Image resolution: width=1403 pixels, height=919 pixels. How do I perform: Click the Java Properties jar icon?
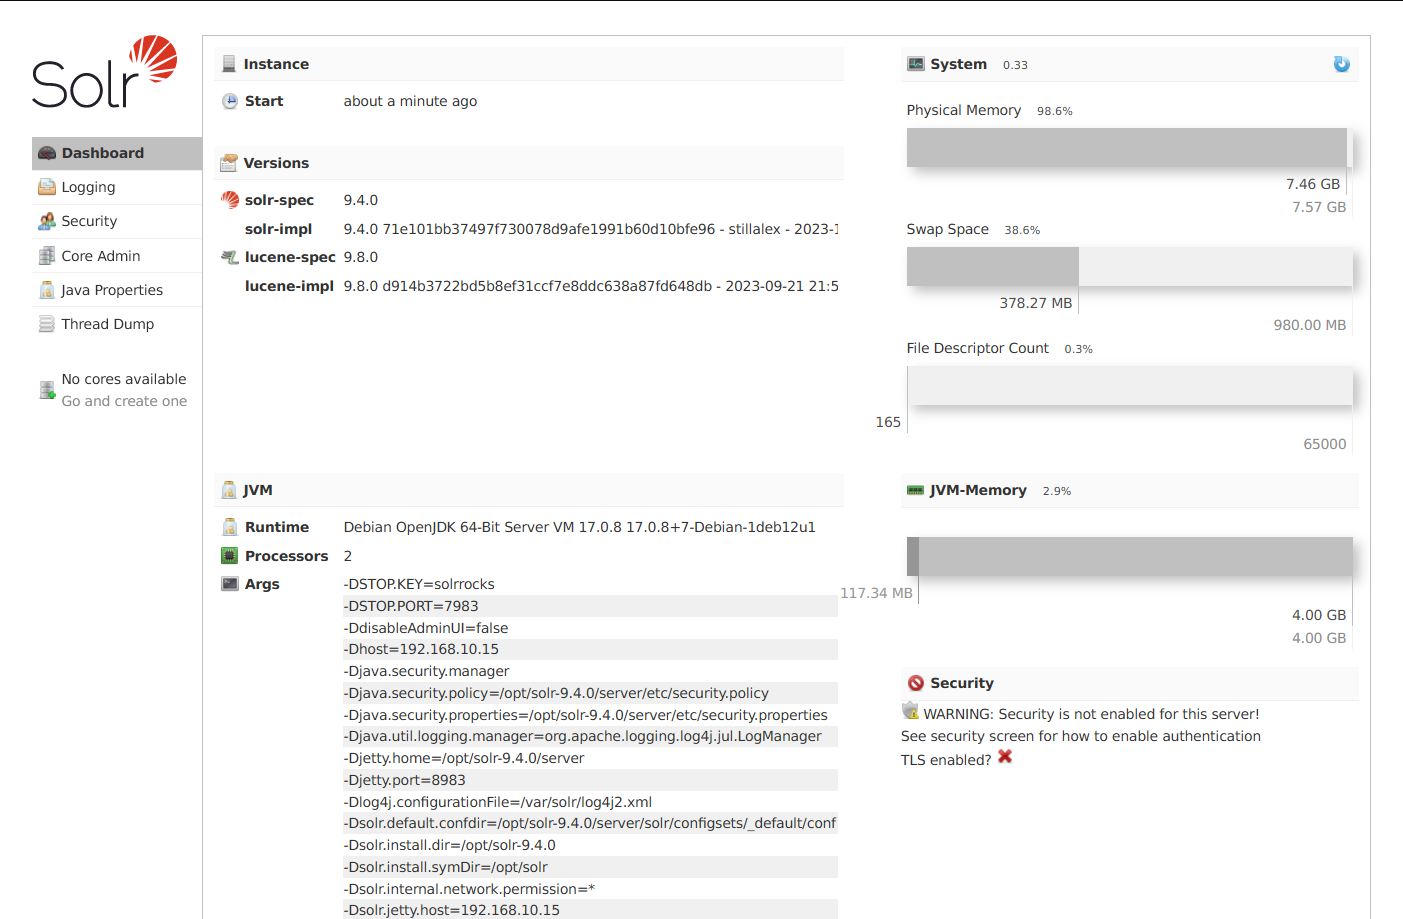click(47, 290)
